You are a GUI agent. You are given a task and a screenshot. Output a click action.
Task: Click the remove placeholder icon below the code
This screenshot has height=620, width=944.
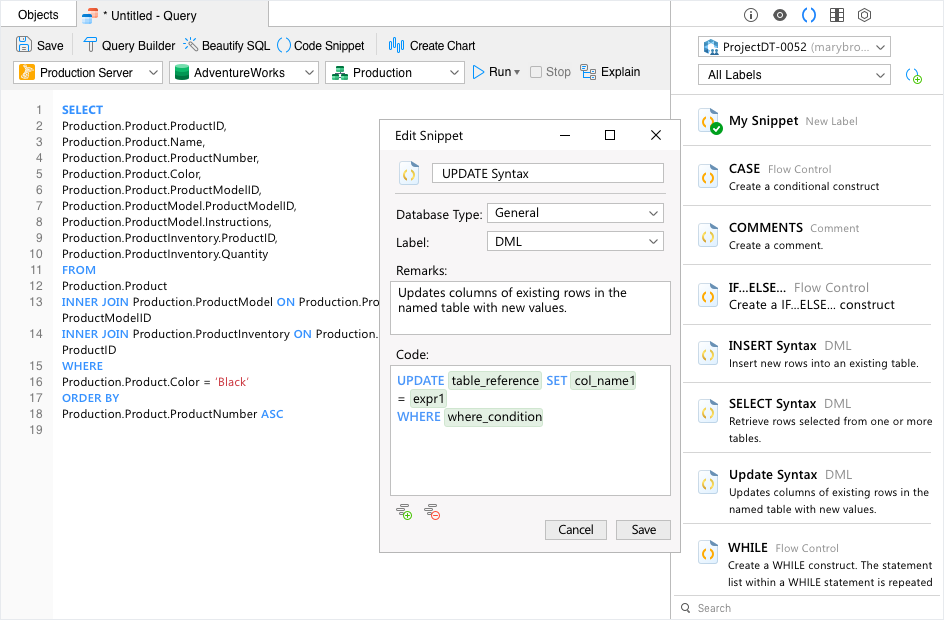(432, 512)
